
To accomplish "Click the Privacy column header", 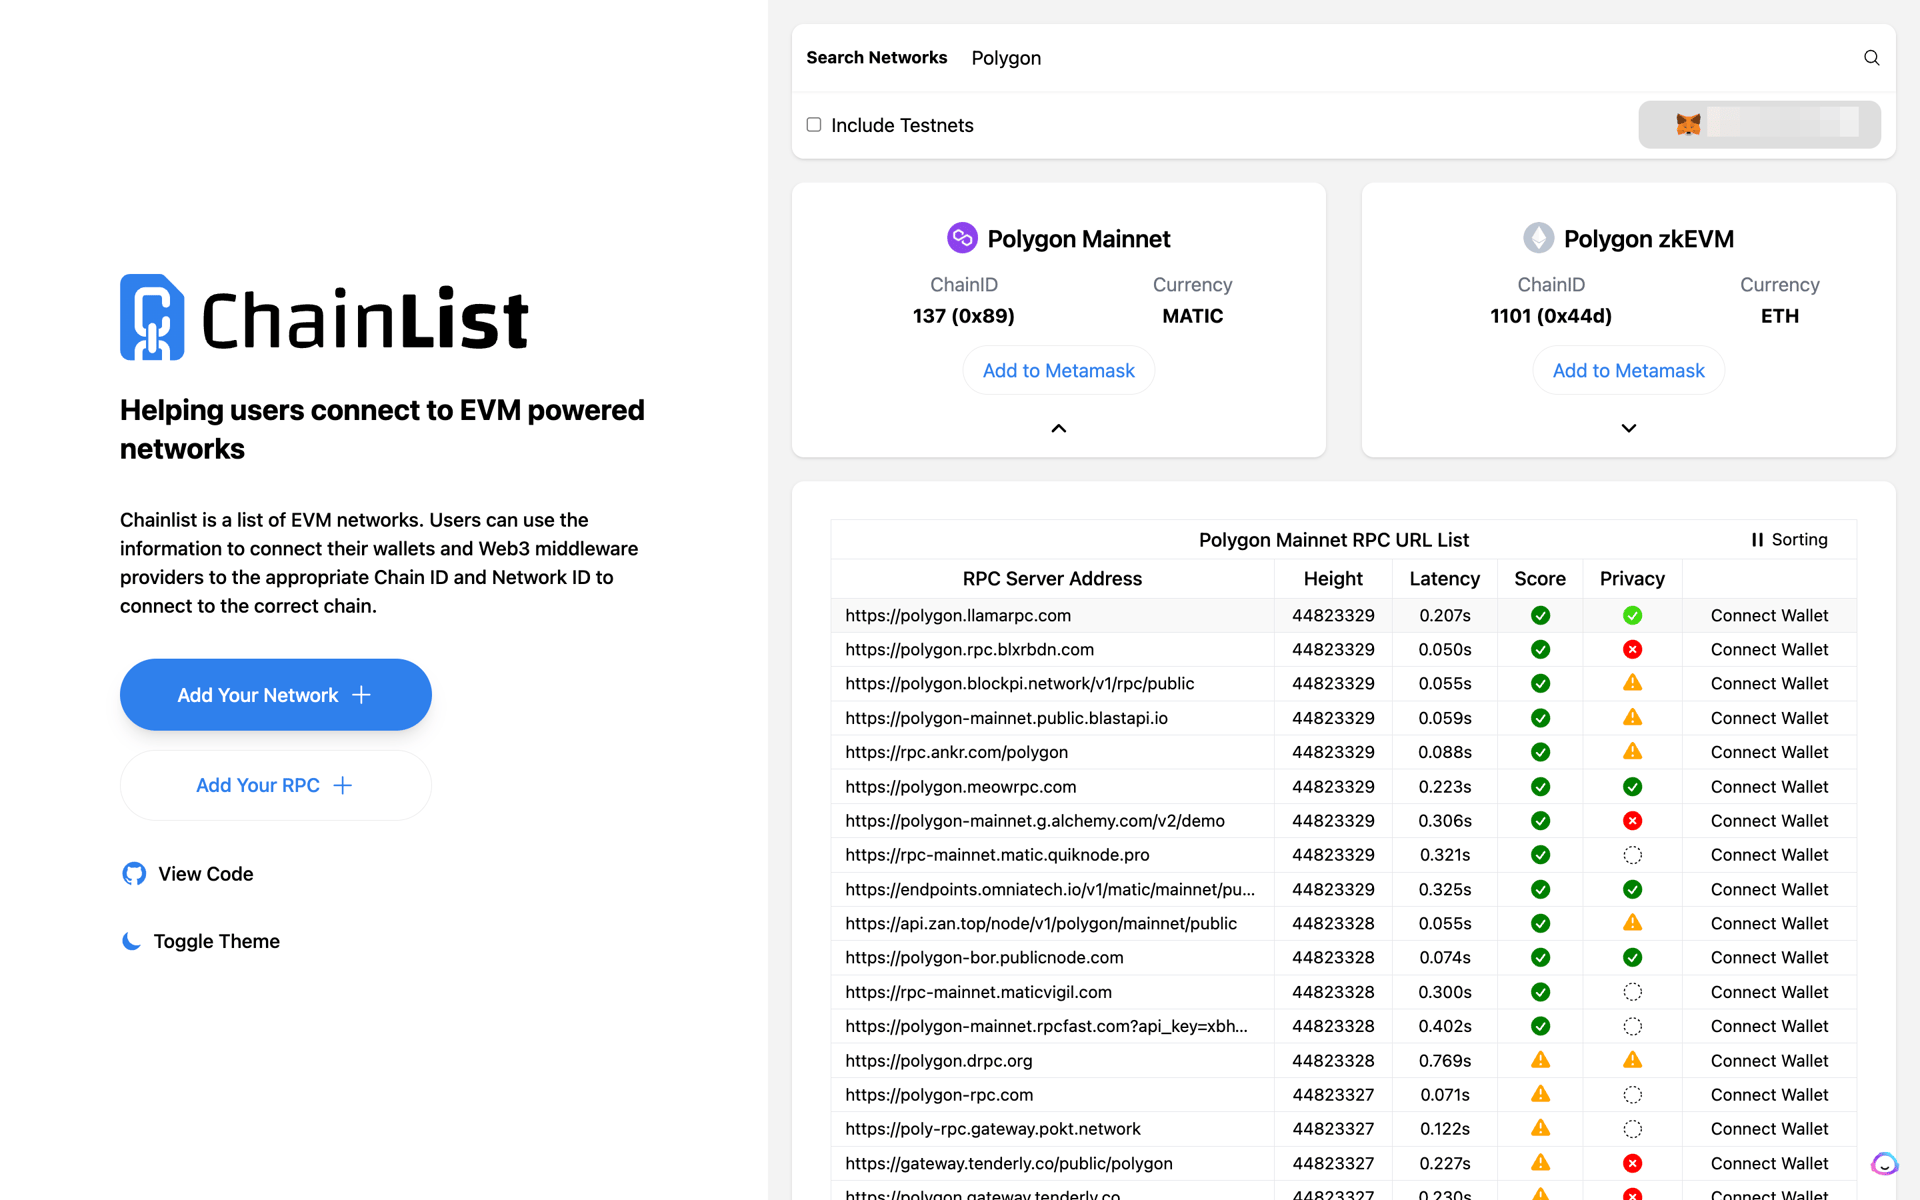I will (x=1632, y=578).
